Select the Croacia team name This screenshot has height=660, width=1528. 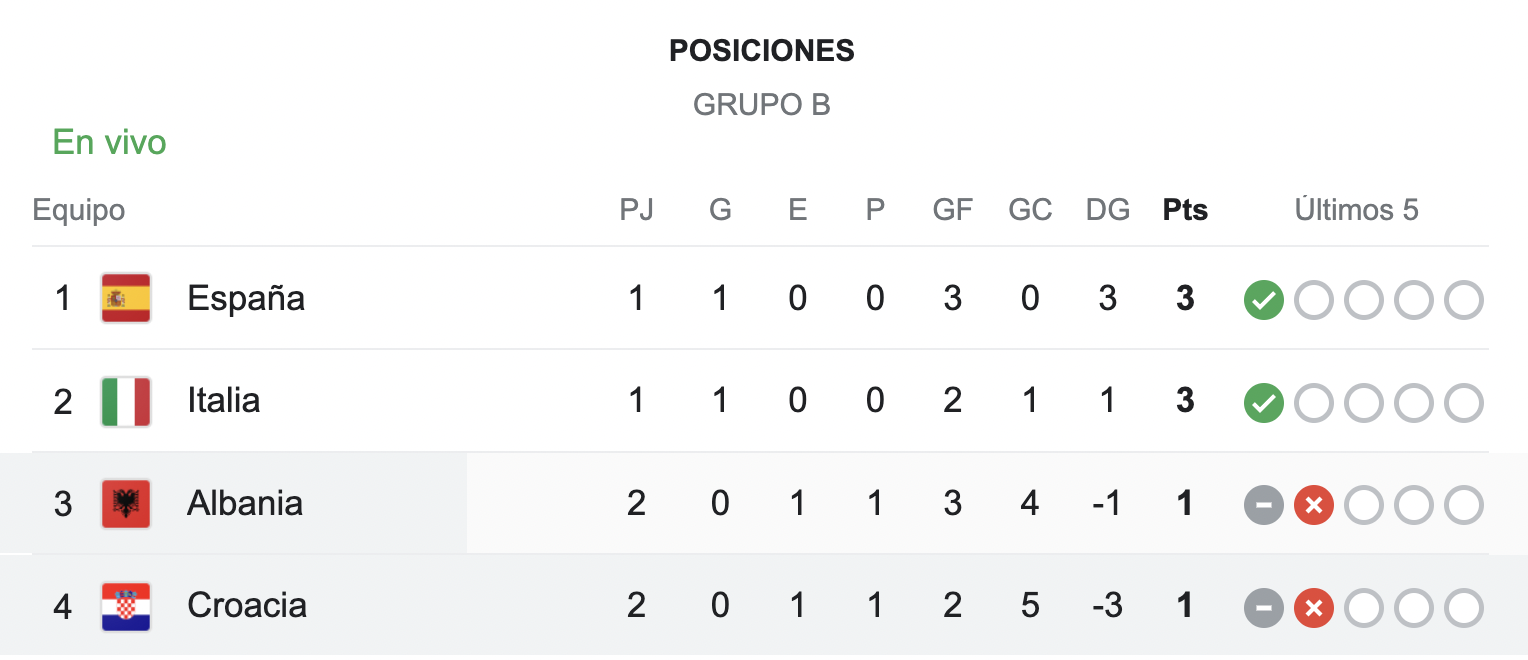coord(247,606)
